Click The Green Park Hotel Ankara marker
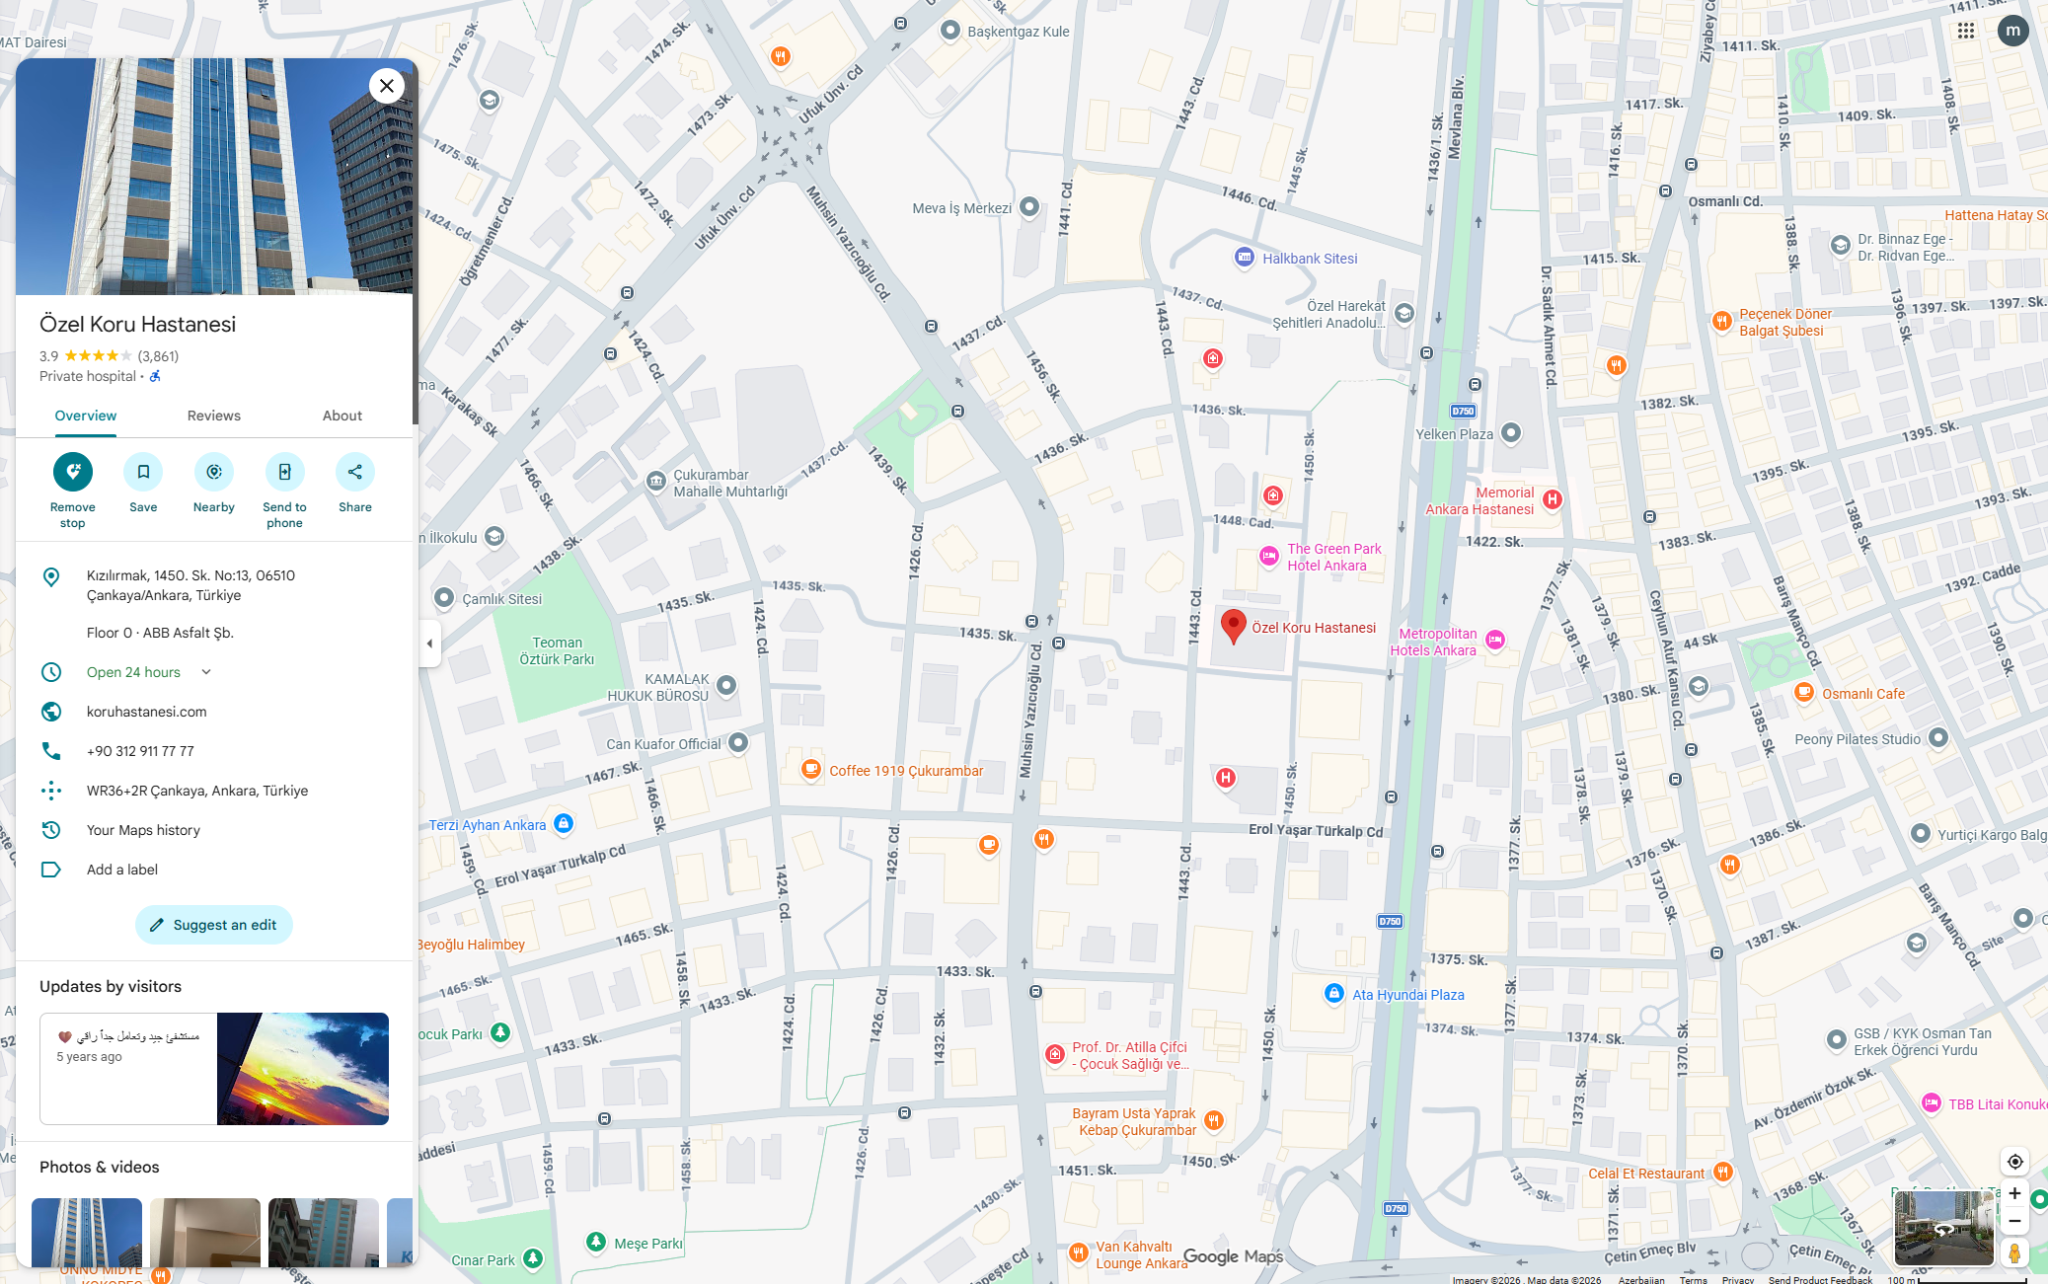2048x1284 pixels. 1268,556
